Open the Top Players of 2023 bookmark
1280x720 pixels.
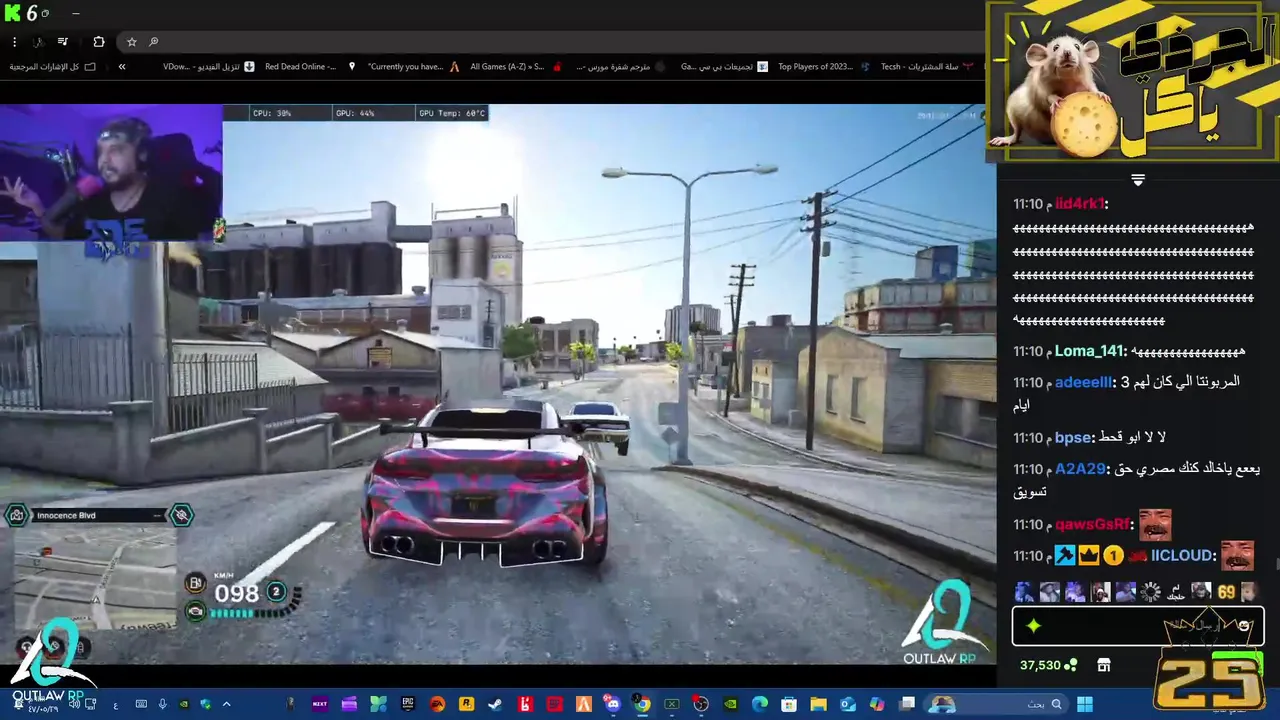coord(823,67)
